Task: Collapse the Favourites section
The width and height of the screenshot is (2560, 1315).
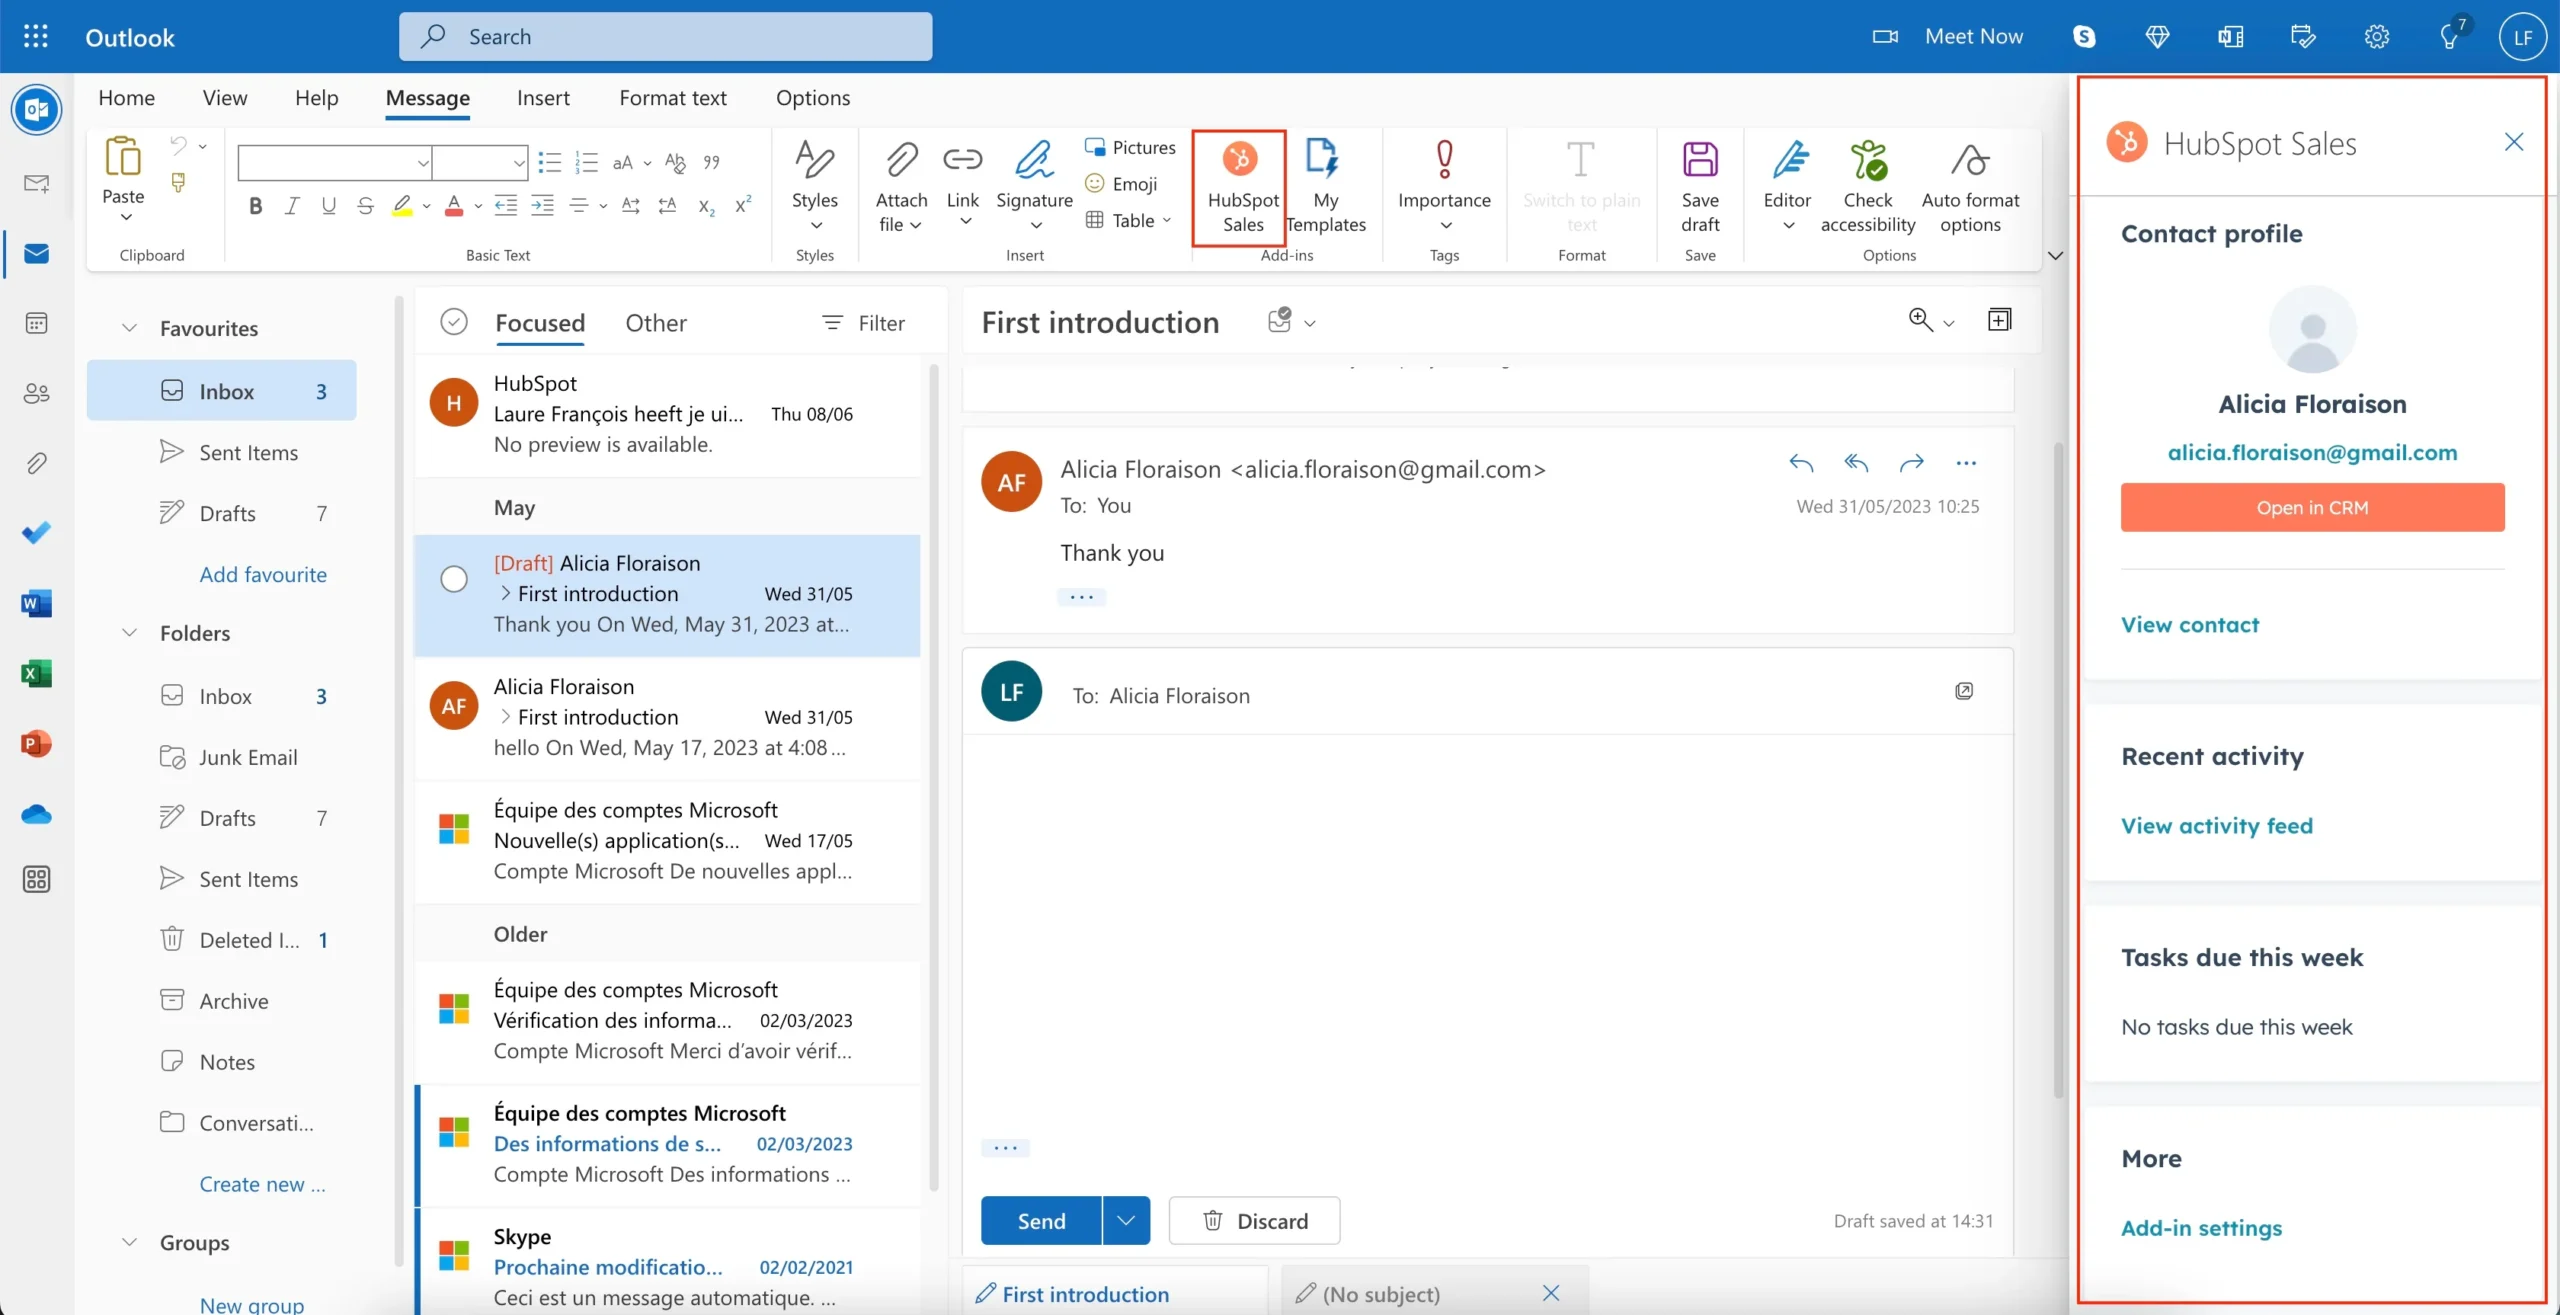Action: coord(128,327)
